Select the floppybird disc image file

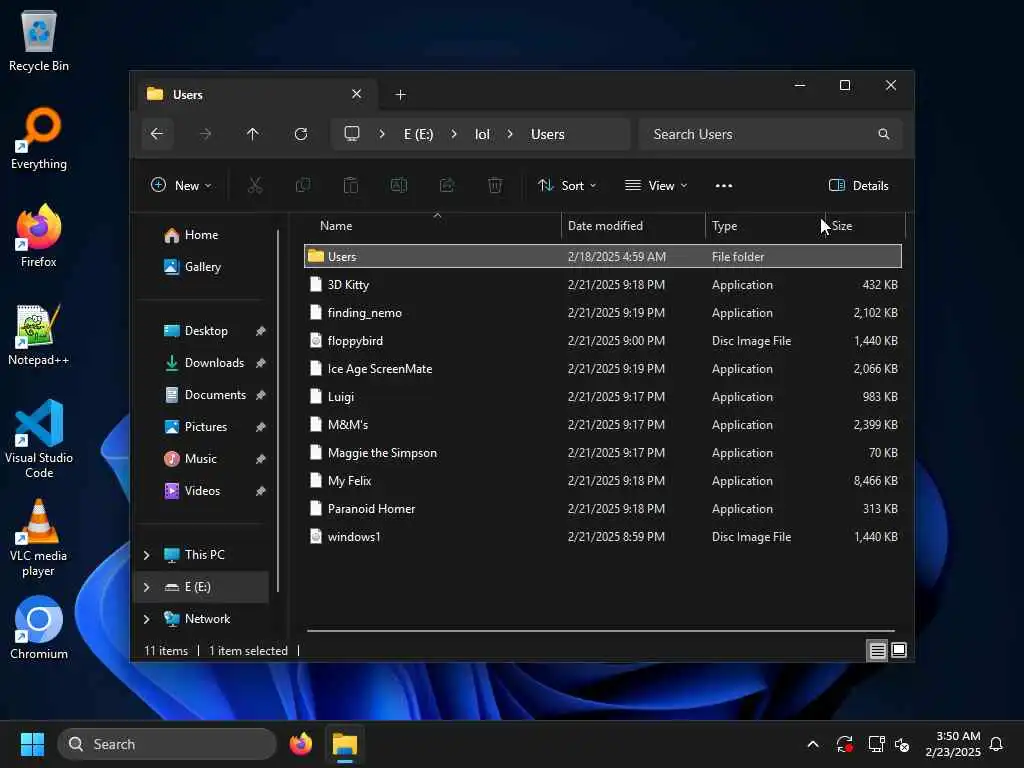pyautogui.click(x=603, y=341)
